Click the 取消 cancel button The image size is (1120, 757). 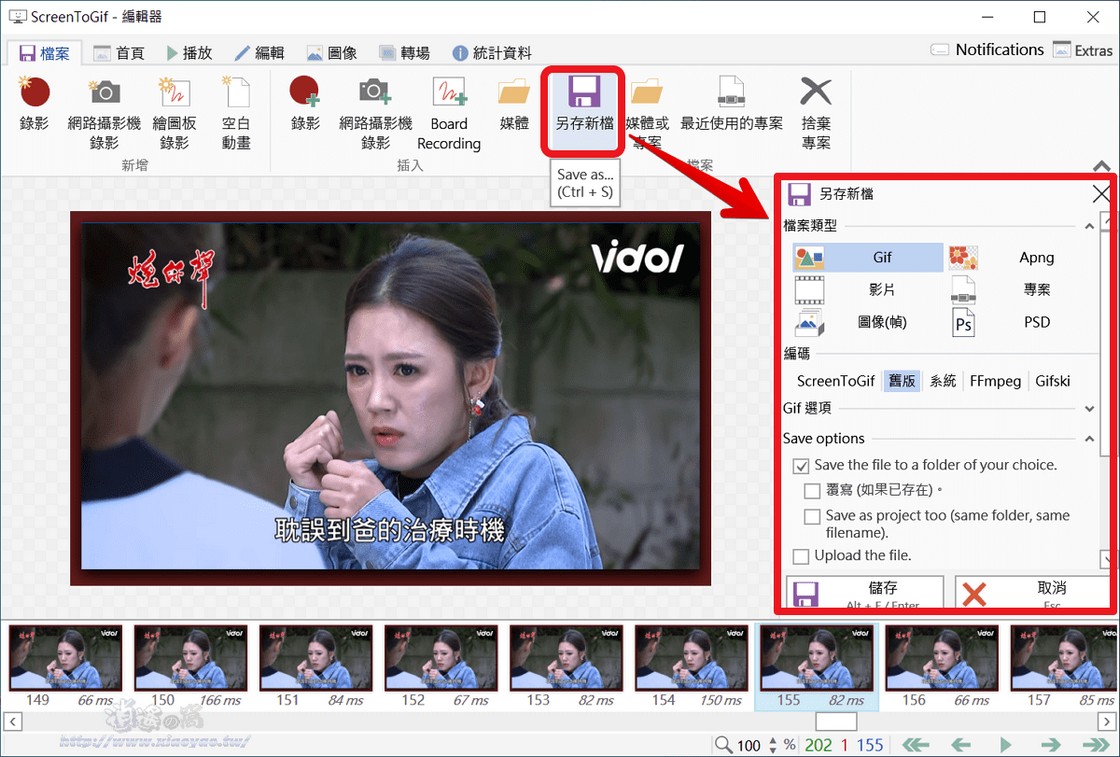click(1033, 593)
